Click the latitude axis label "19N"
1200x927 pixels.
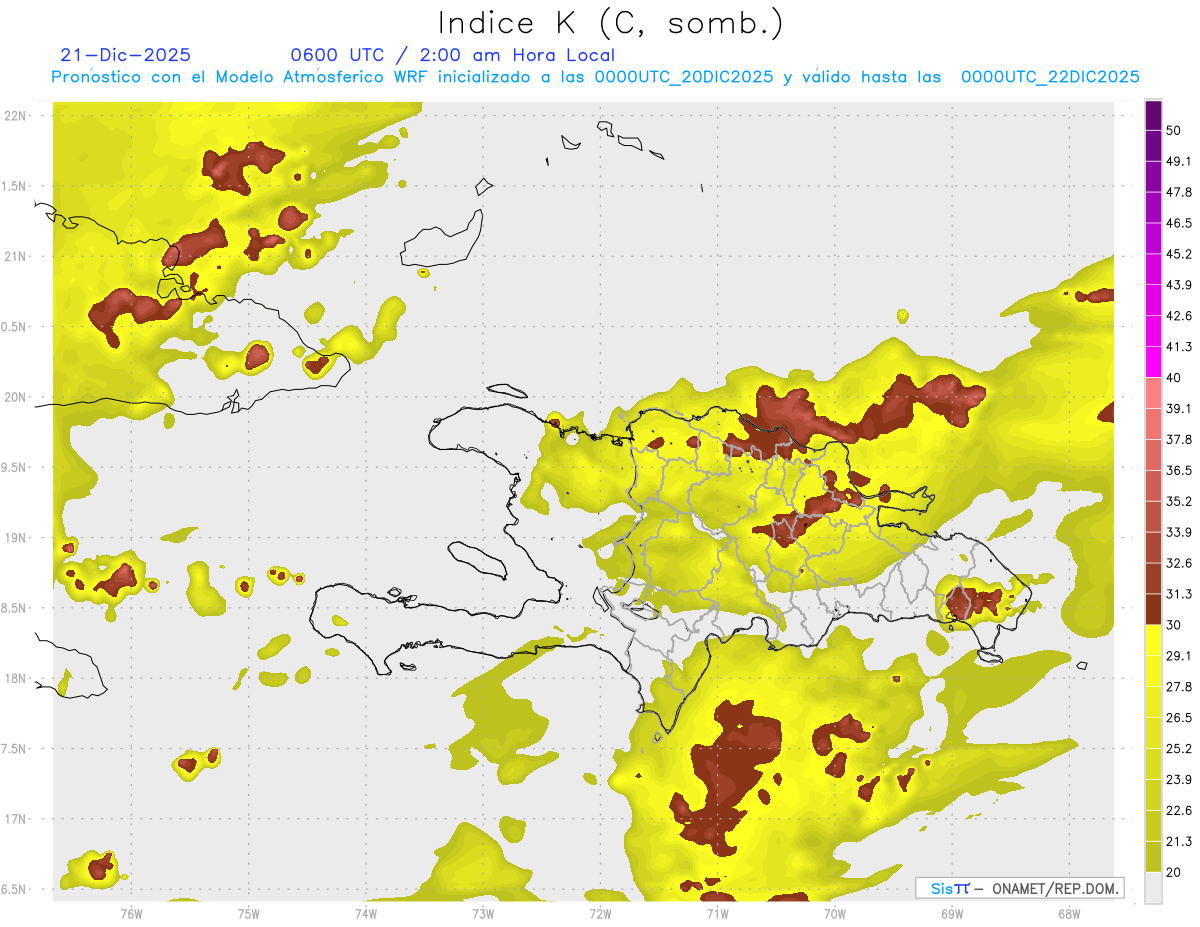point(17,538)
